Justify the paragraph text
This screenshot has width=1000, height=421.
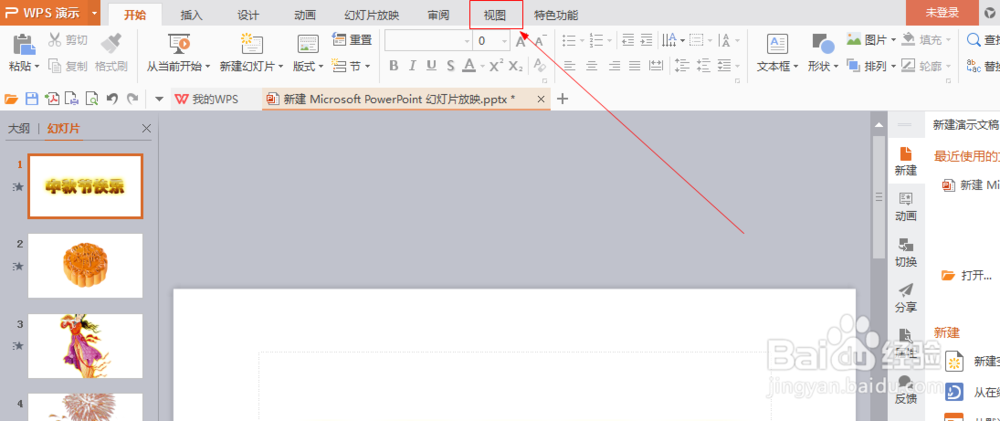coord(635,66)
